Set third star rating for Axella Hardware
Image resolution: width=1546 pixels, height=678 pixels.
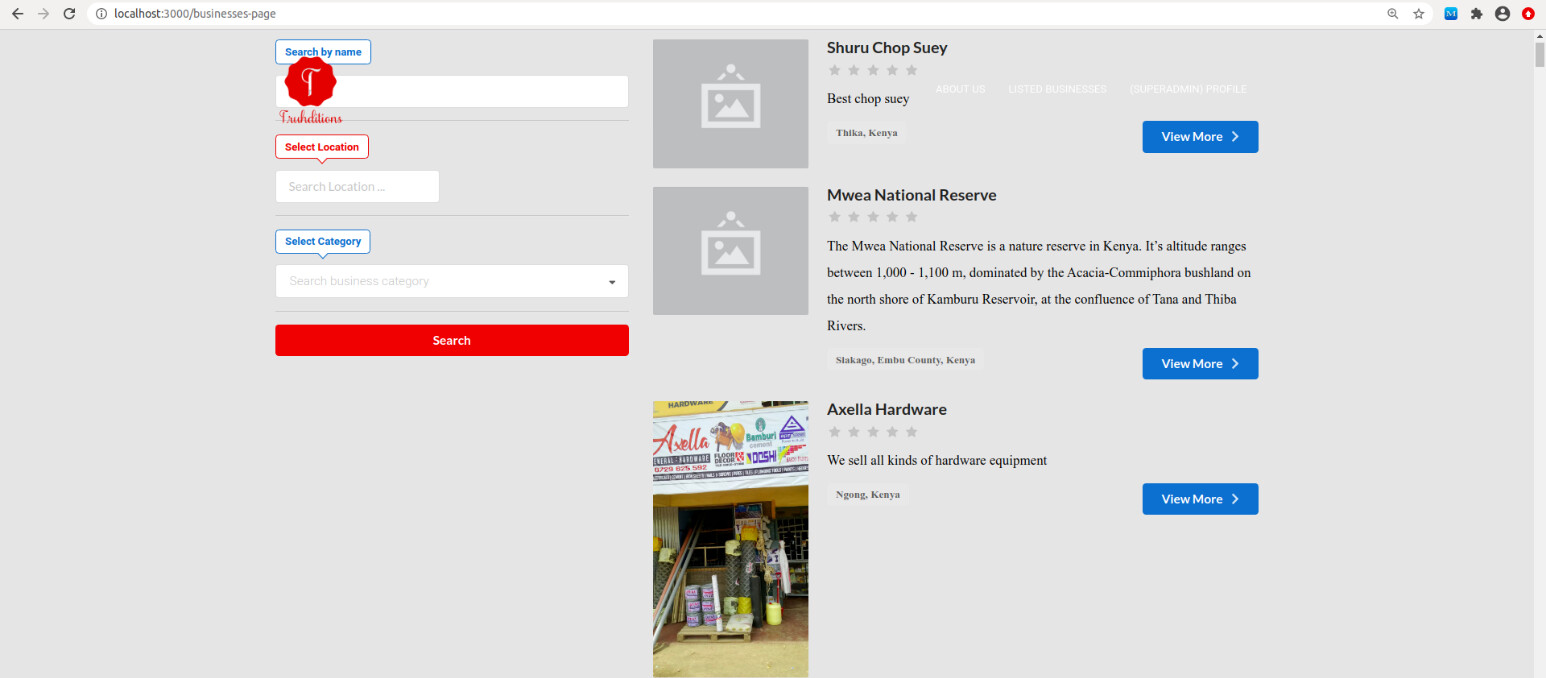click(x=873, y=432)
